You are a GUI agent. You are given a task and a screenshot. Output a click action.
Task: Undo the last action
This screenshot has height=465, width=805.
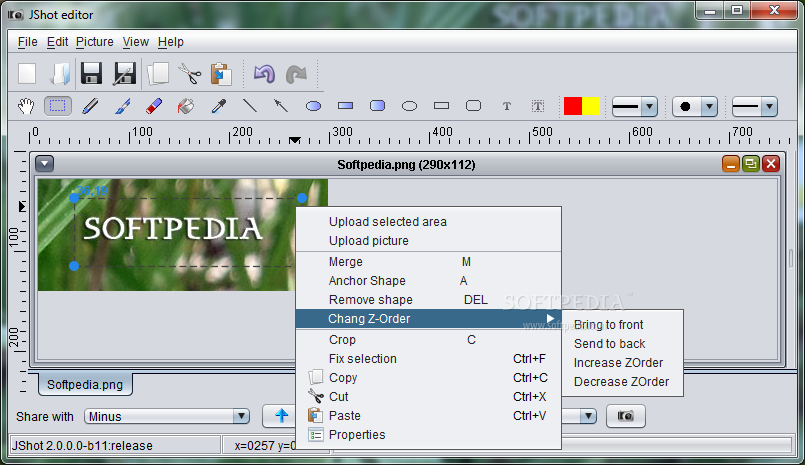(264, 74)
